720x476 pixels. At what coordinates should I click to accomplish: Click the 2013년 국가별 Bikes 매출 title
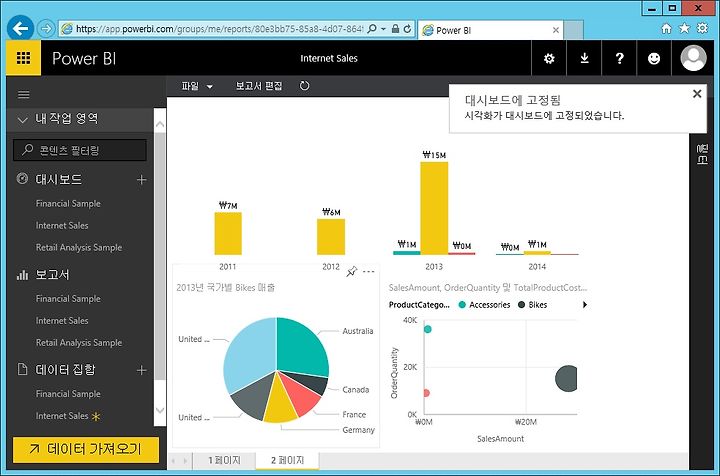[x=225, y=288]
